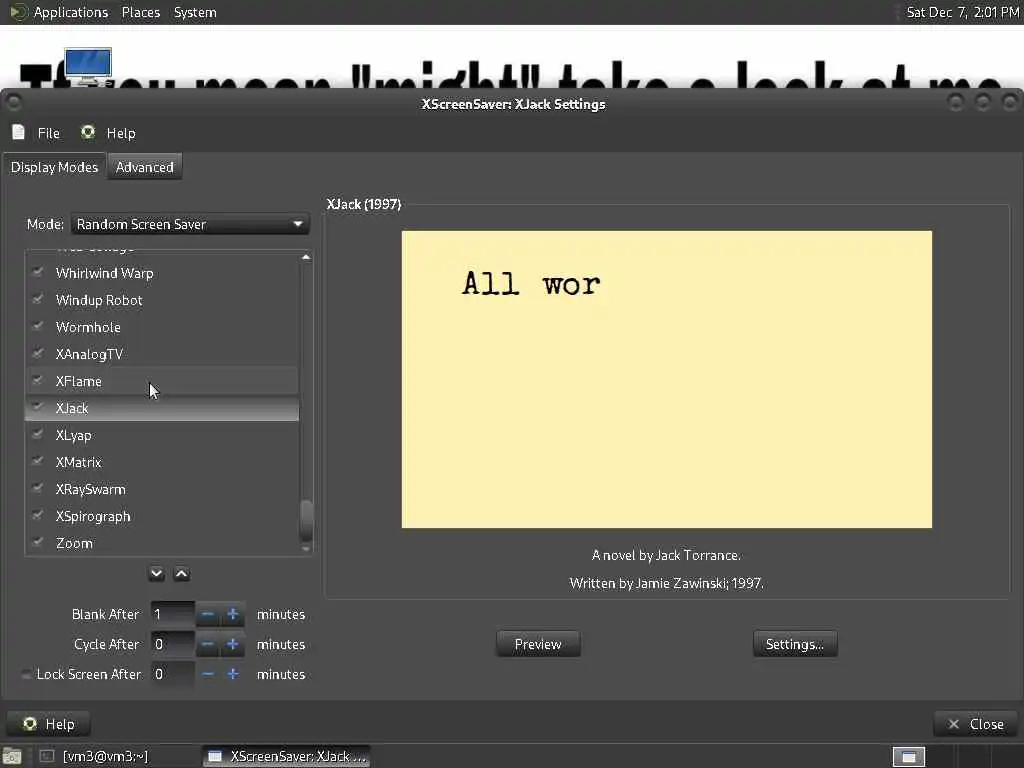Click the list scrollbar up arrow
Screen dimensions: 1024x768
pos(306,257)
